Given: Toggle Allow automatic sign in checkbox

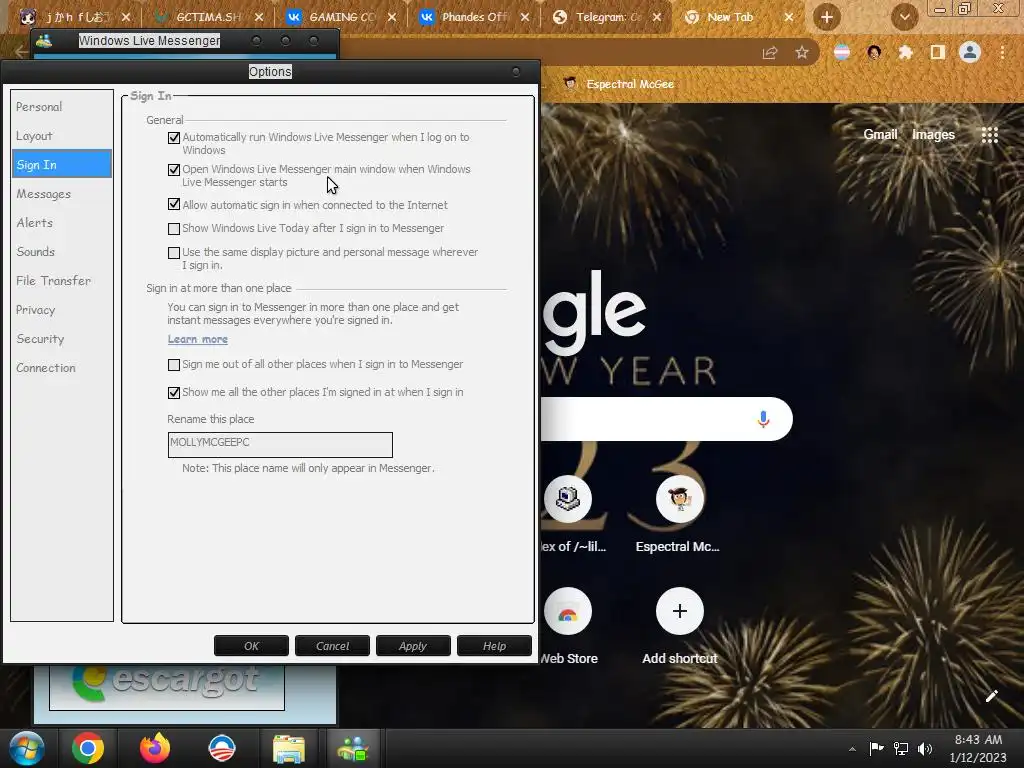Looking at the screenshot, I should (174, 204).
